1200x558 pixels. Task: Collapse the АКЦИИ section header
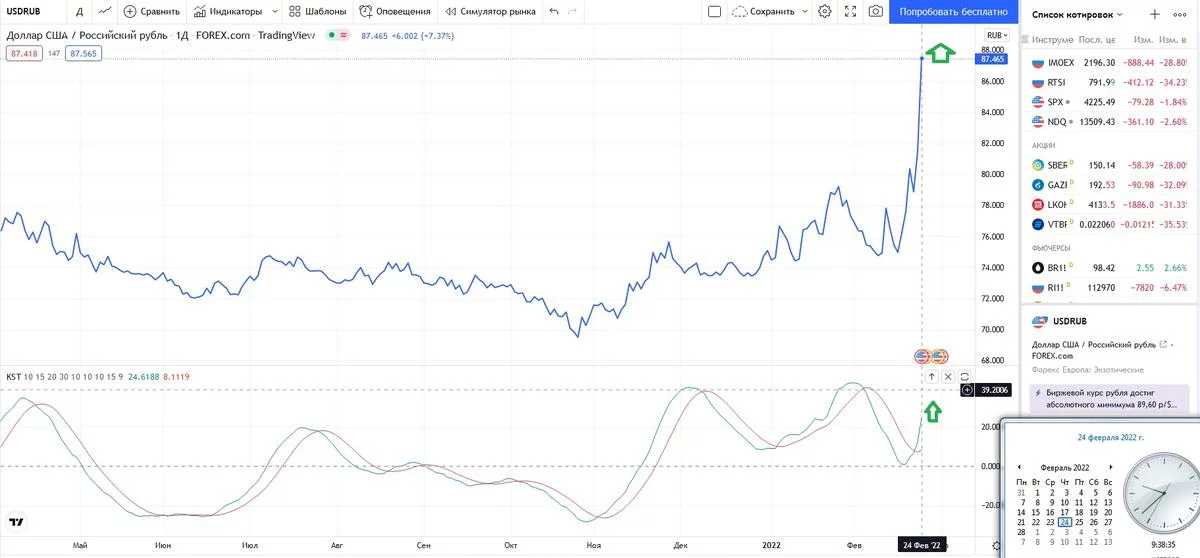(1044, 145)
